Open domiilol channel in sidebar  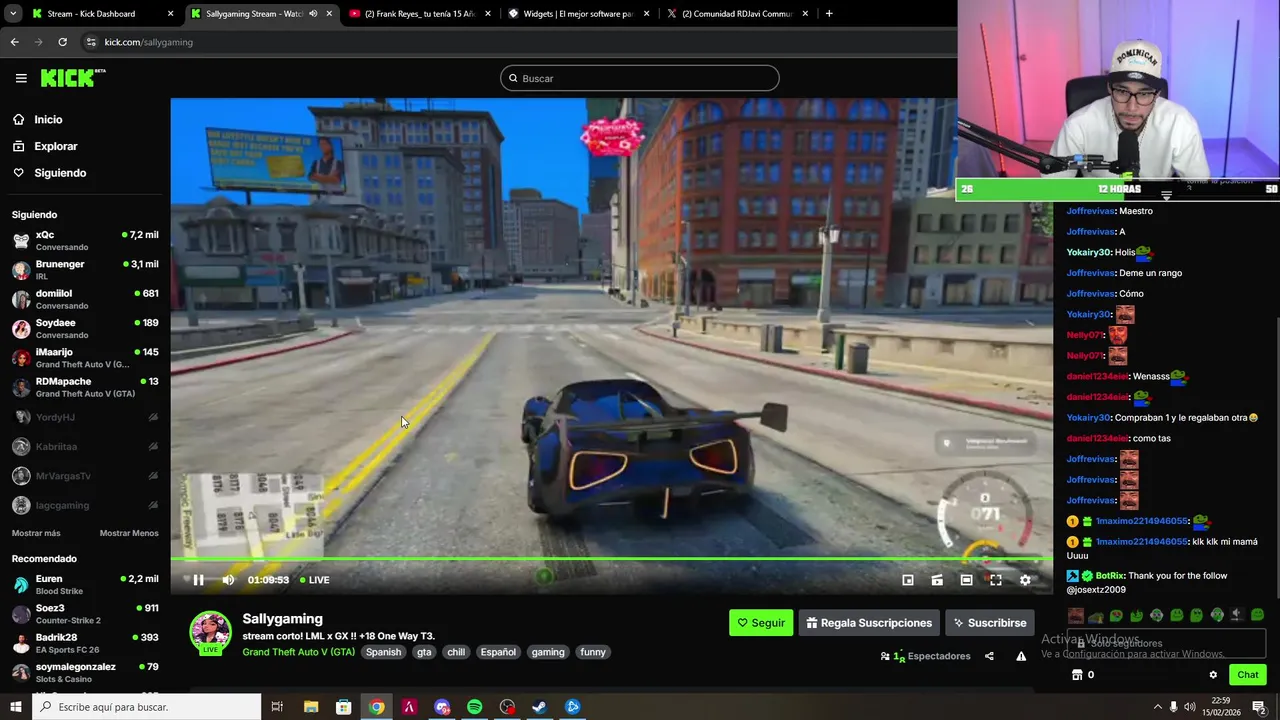(85, 299)
